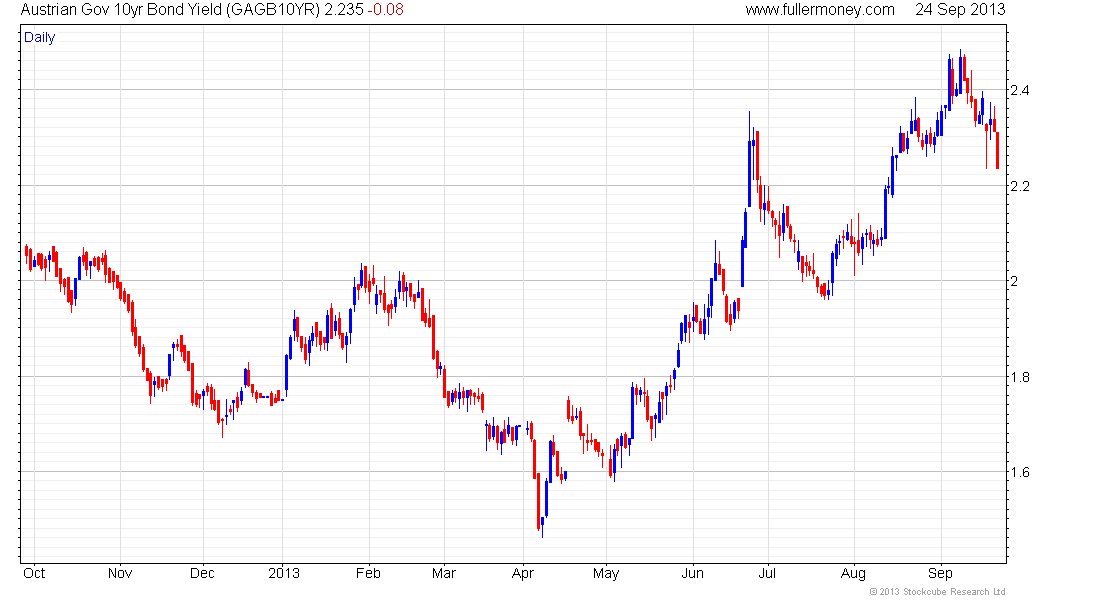Viewport: 1100px width, 600px height.
Task: Click the Feb x-axis label
Action: click(368, 573)
